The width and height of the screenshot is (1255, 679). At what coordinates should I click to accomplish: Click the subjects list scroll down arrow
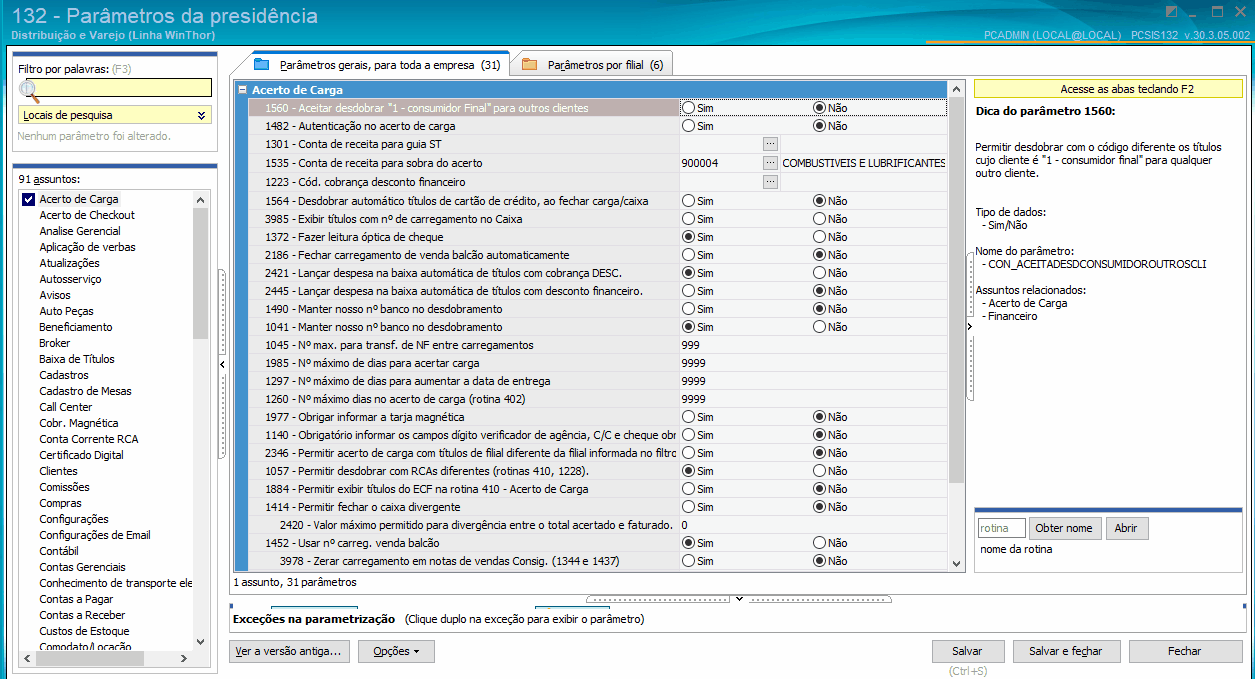pos(201,643)
